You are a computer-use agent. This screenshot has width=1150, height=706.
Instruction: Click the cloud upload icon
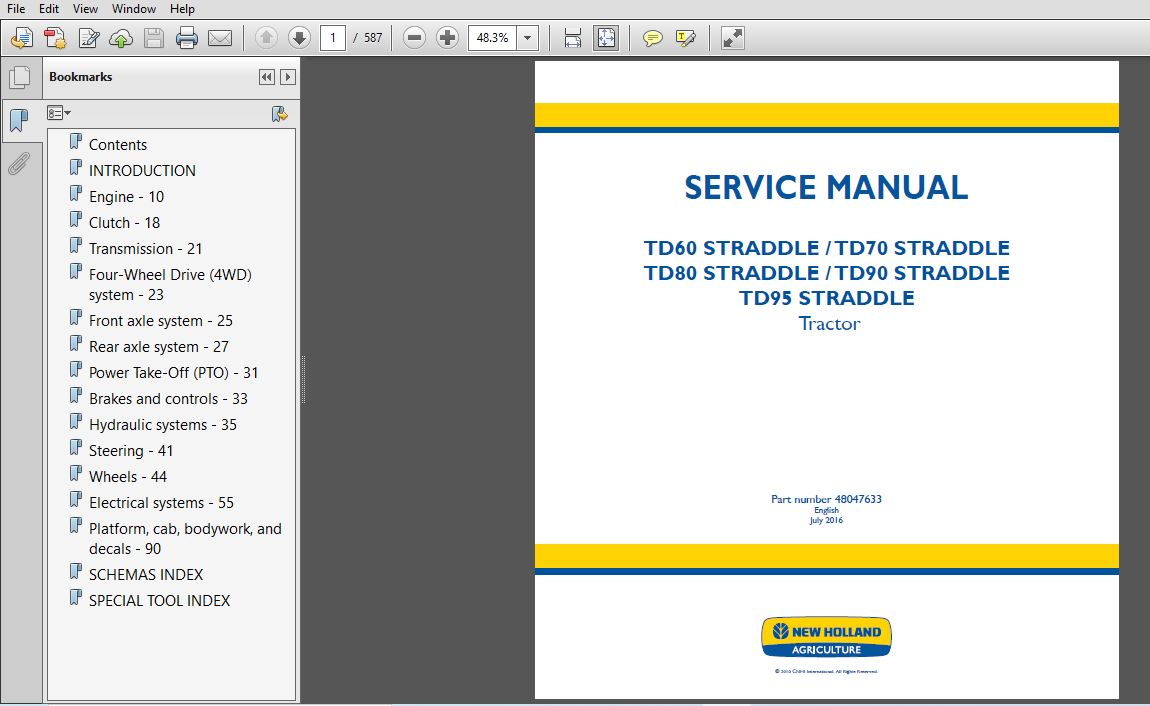121,38
